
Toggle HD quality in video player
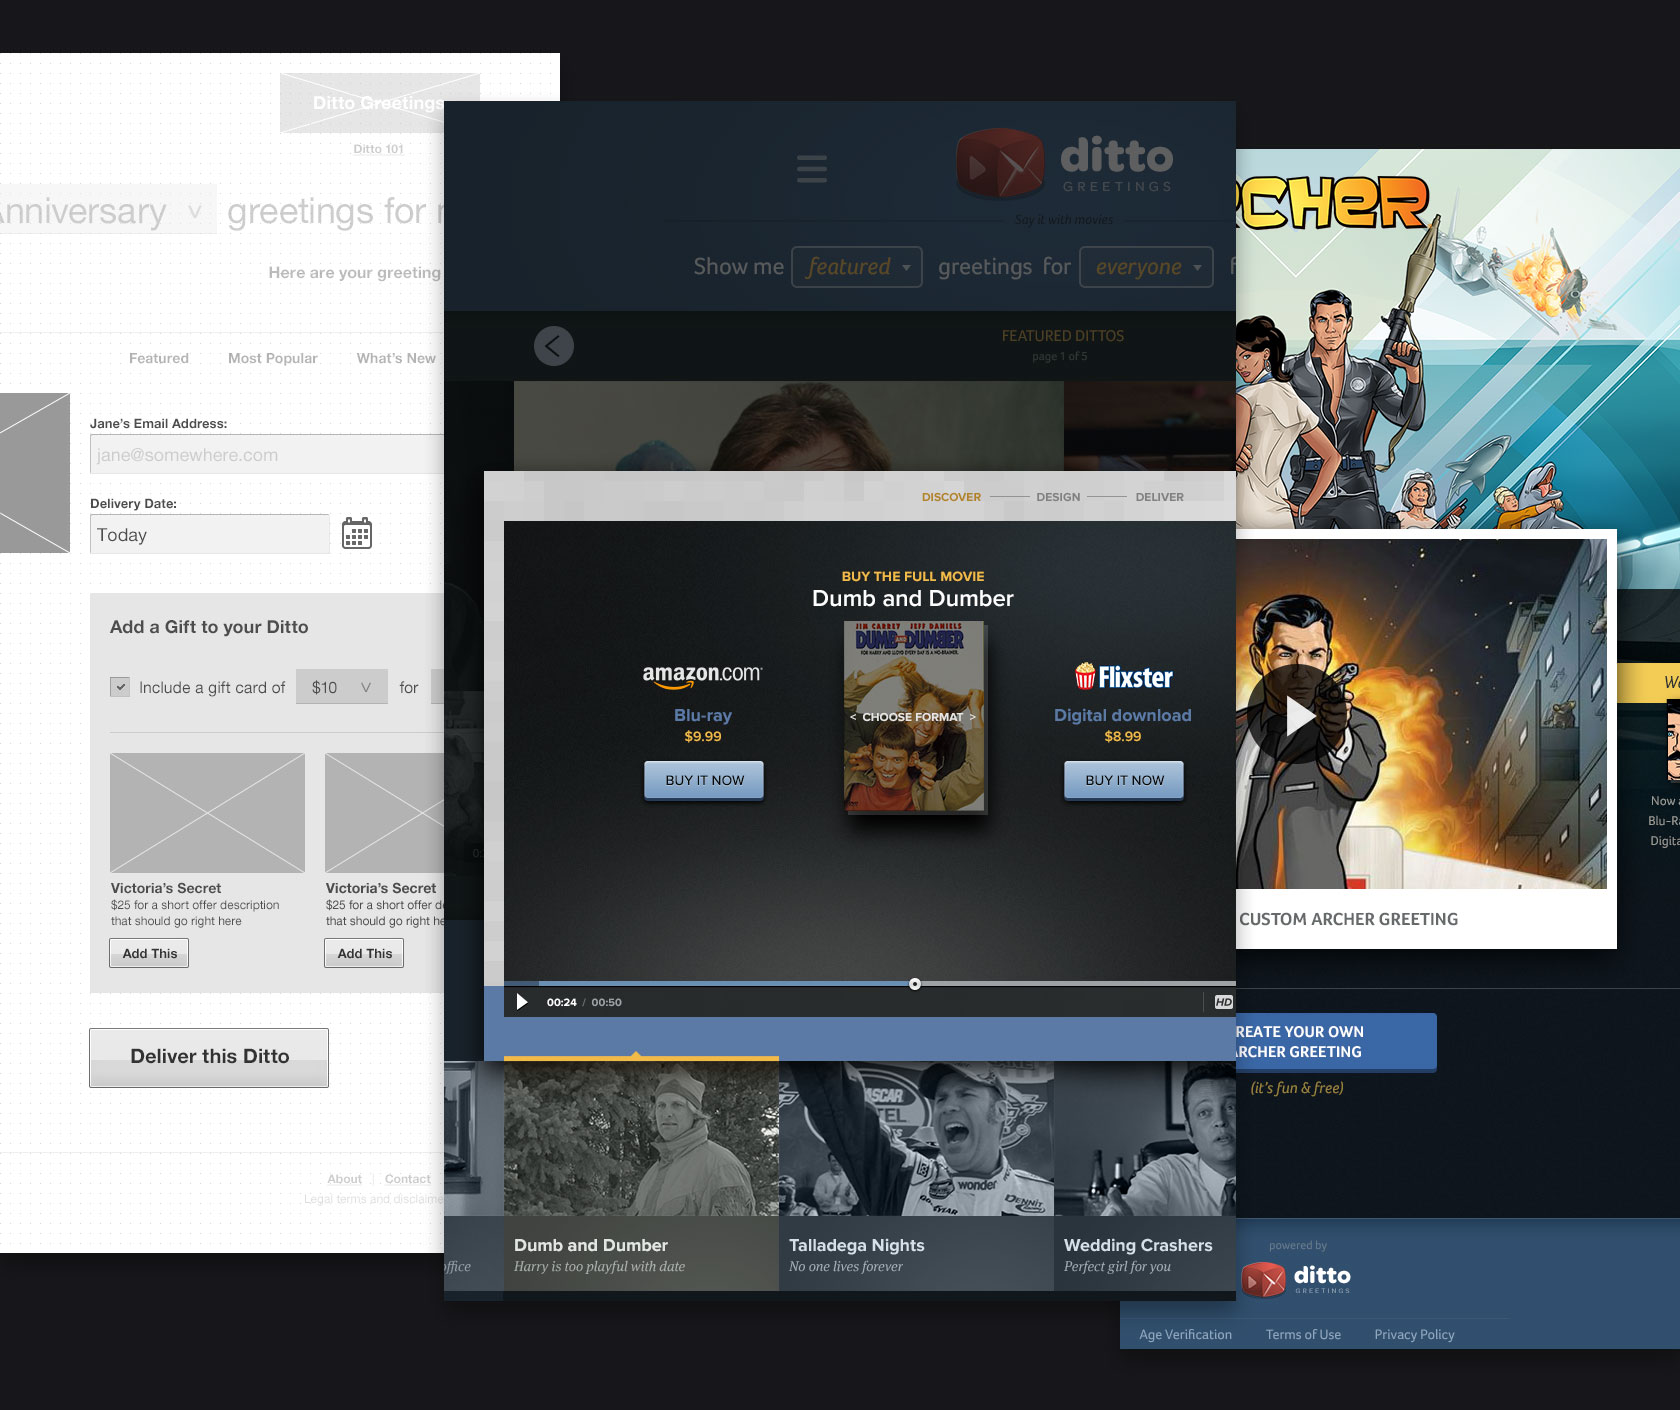point(1223,1002)
